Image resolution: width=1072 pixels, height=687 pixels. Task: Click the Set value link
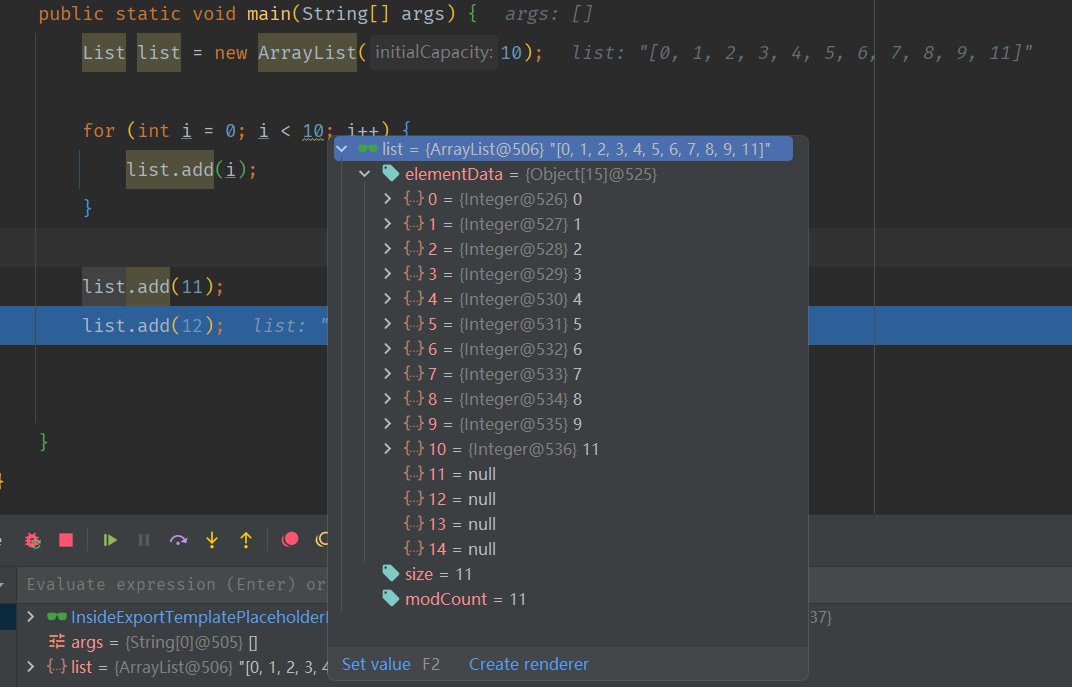click(376, 664)
